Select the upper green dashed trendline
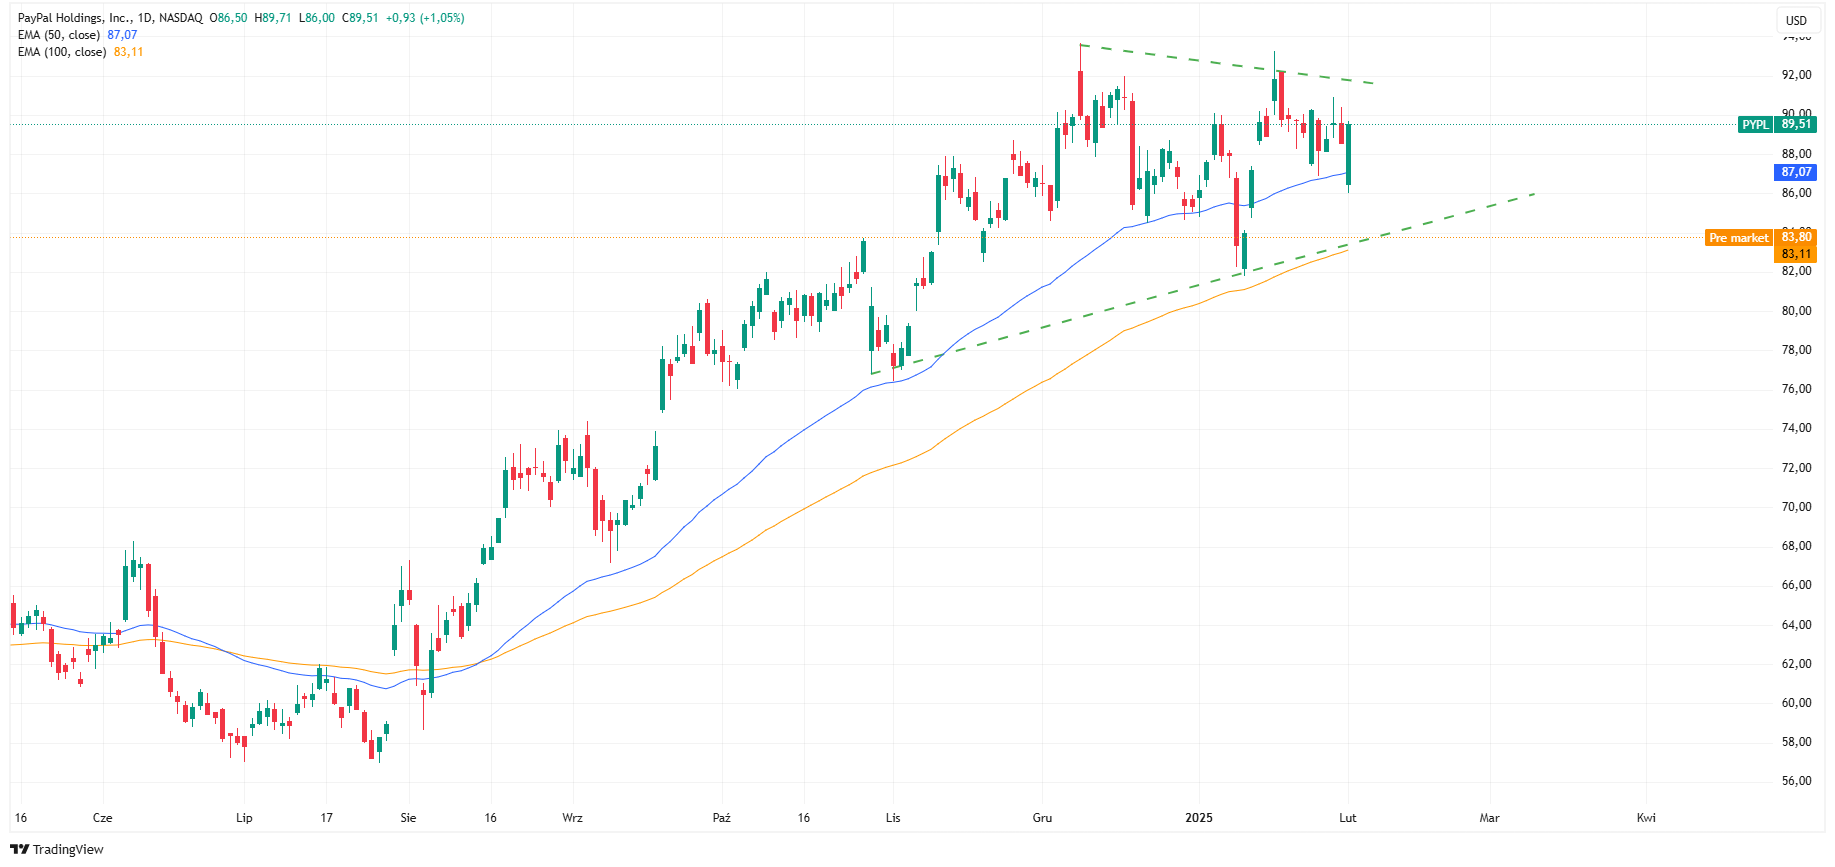 [x=1227, y=64]
